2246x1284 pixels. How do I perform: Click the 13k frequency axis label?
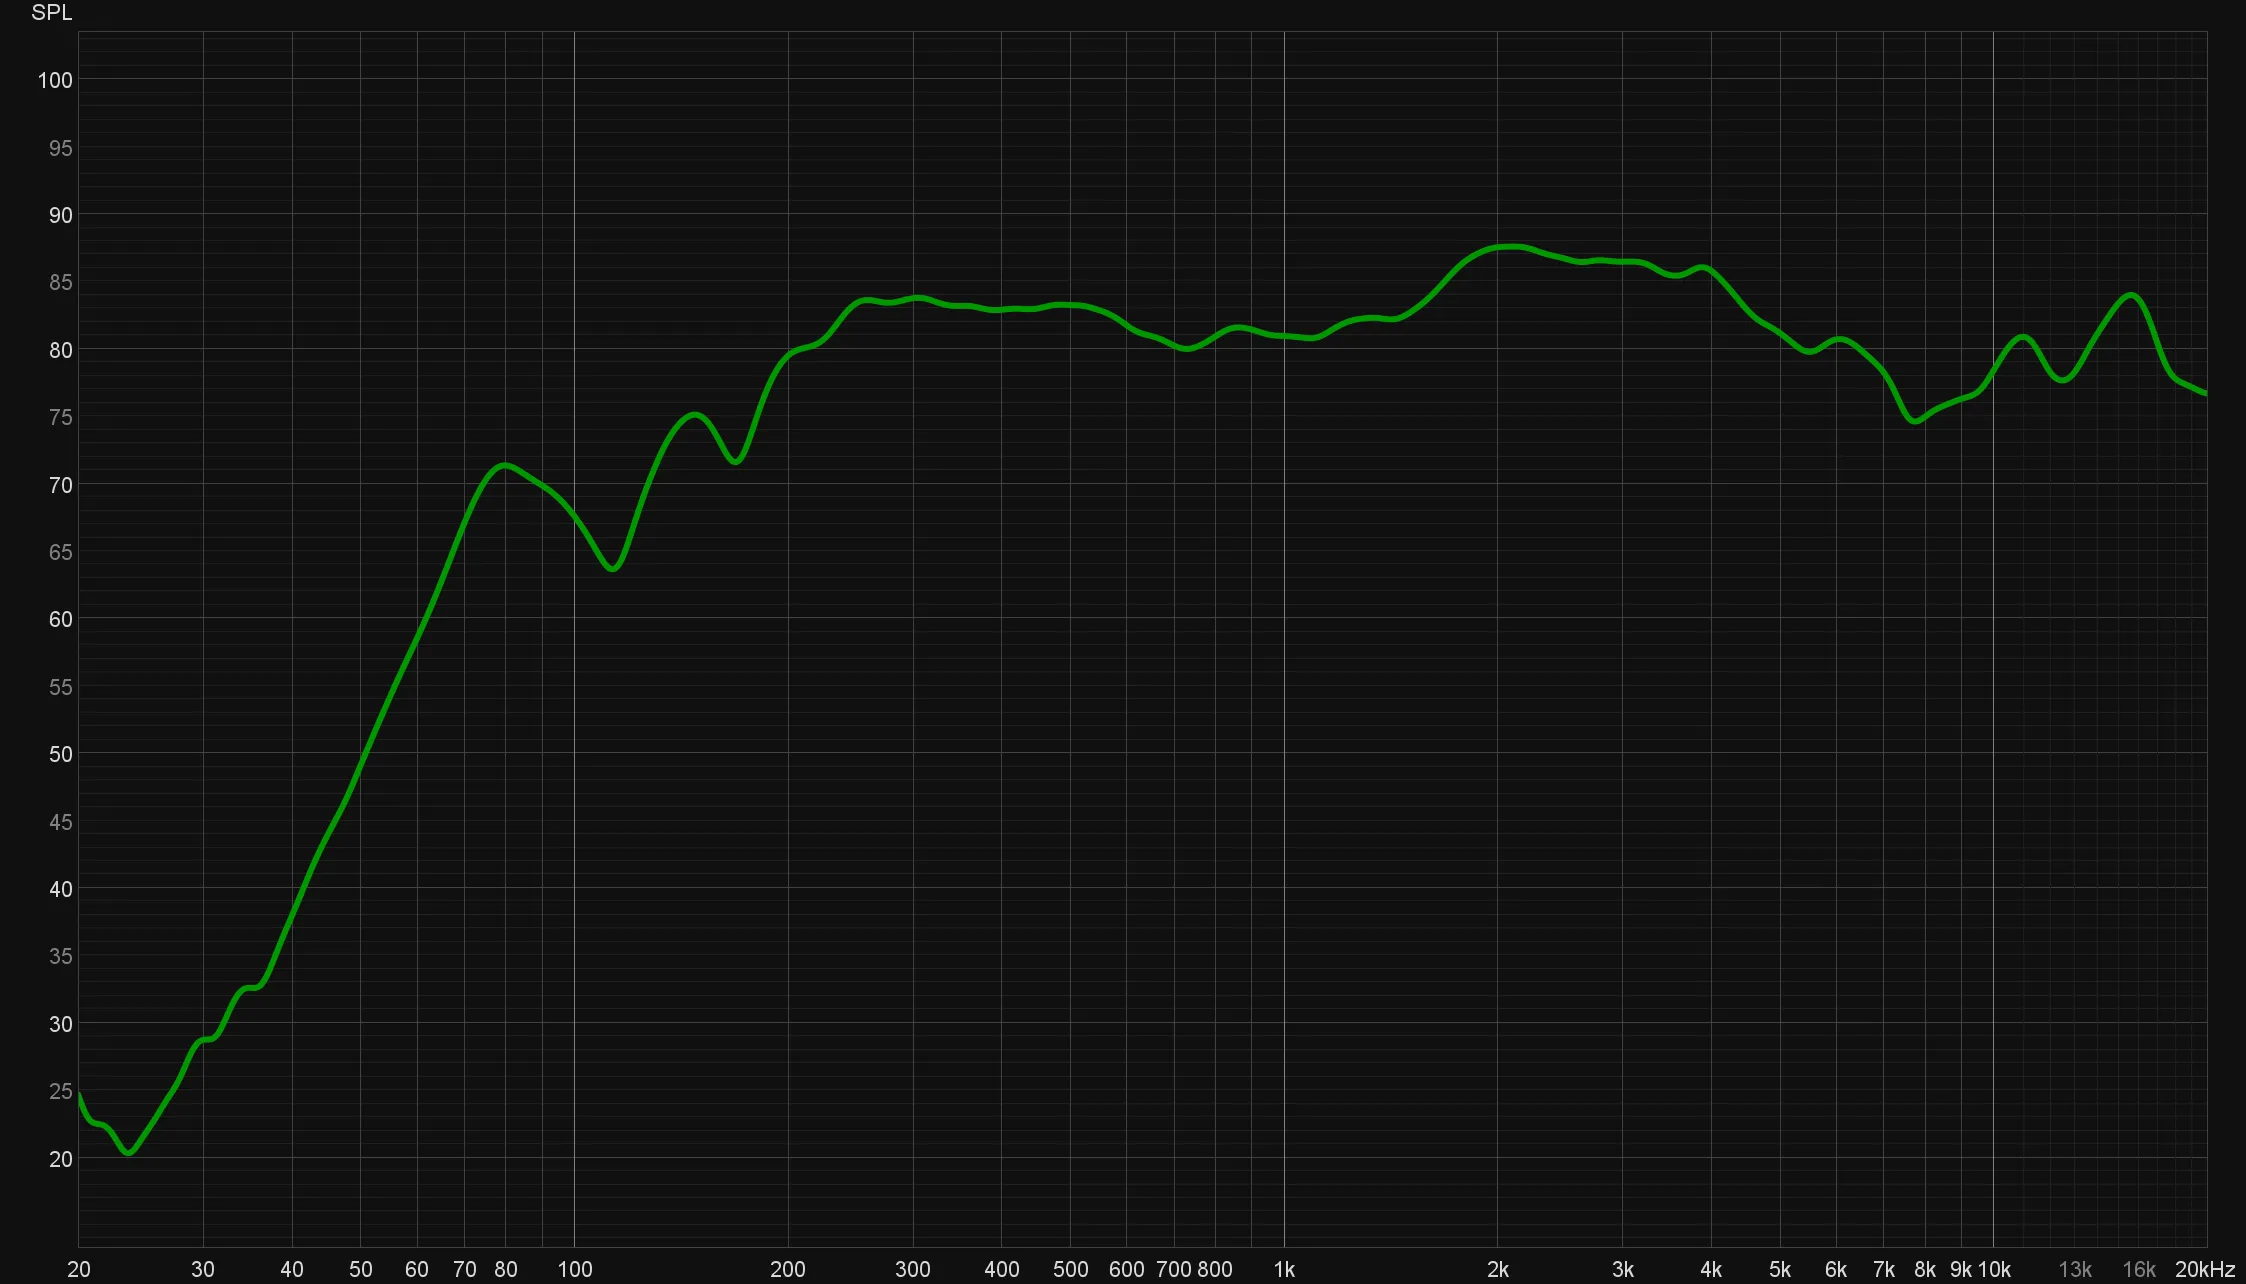pyautogui.click(x=2074, y=1269)
